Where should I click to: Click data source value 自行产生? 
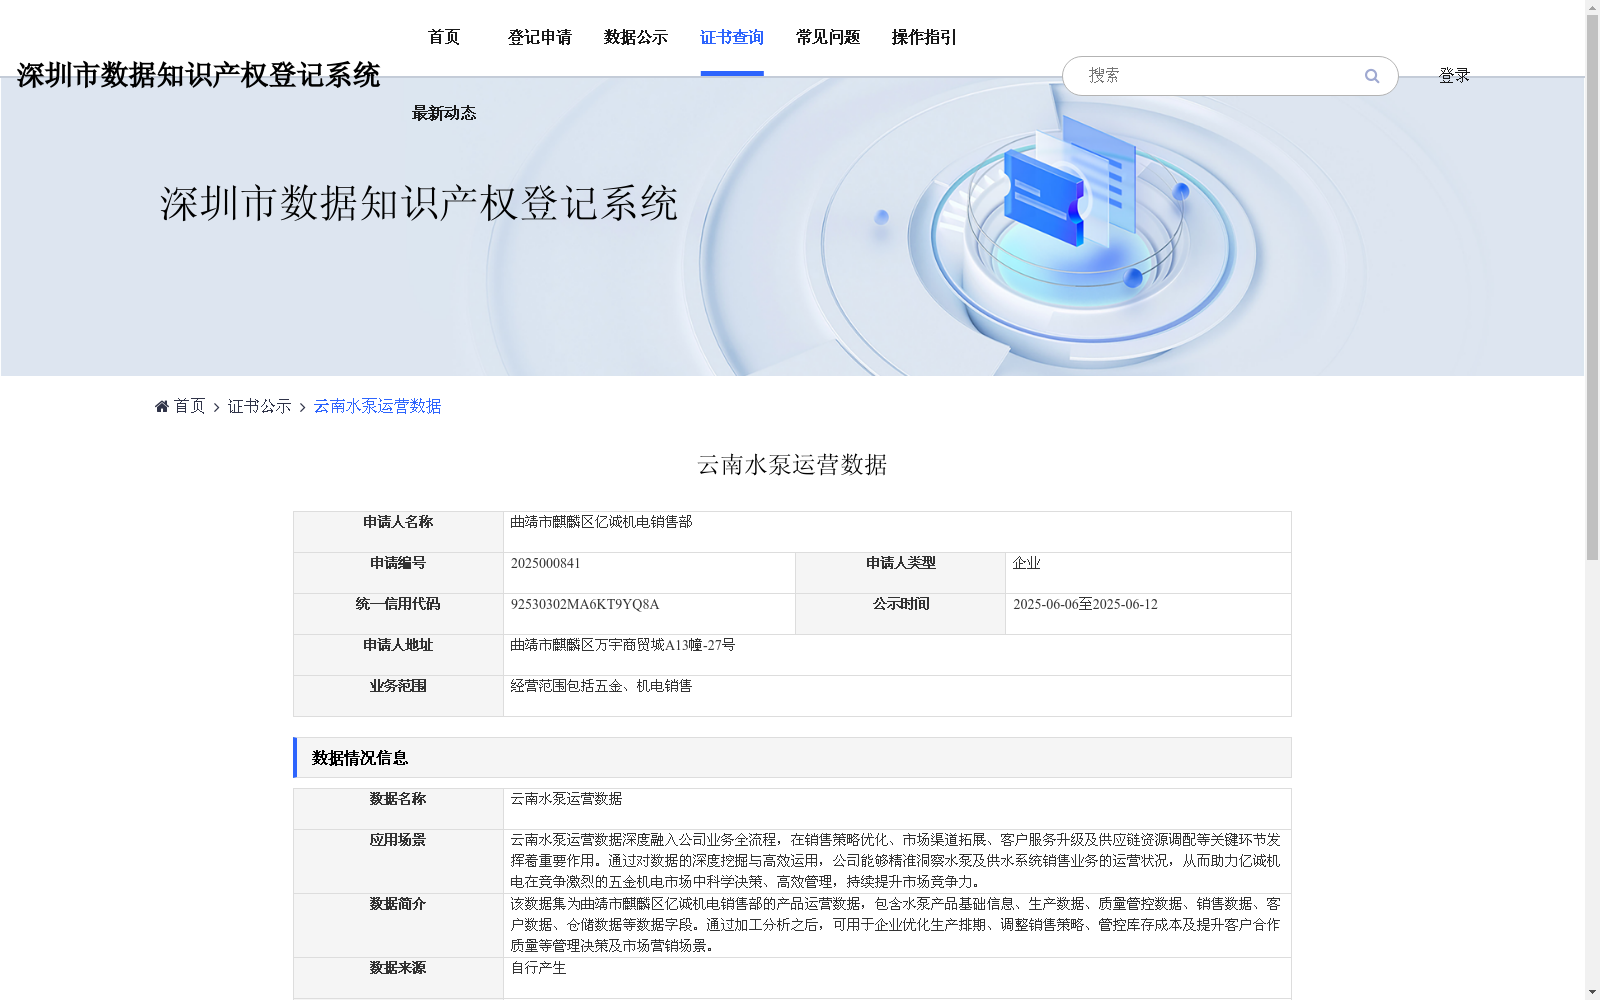coord(538,968)
